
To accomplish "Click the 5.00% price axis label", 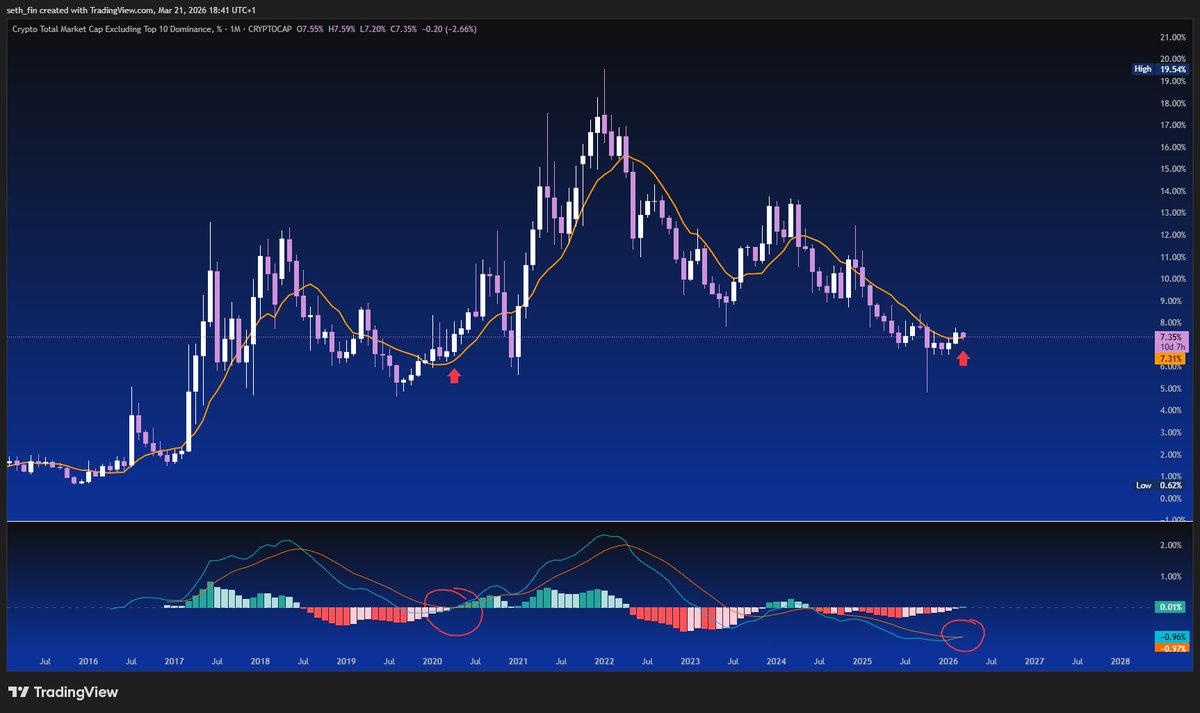I will pos(1173,389).
